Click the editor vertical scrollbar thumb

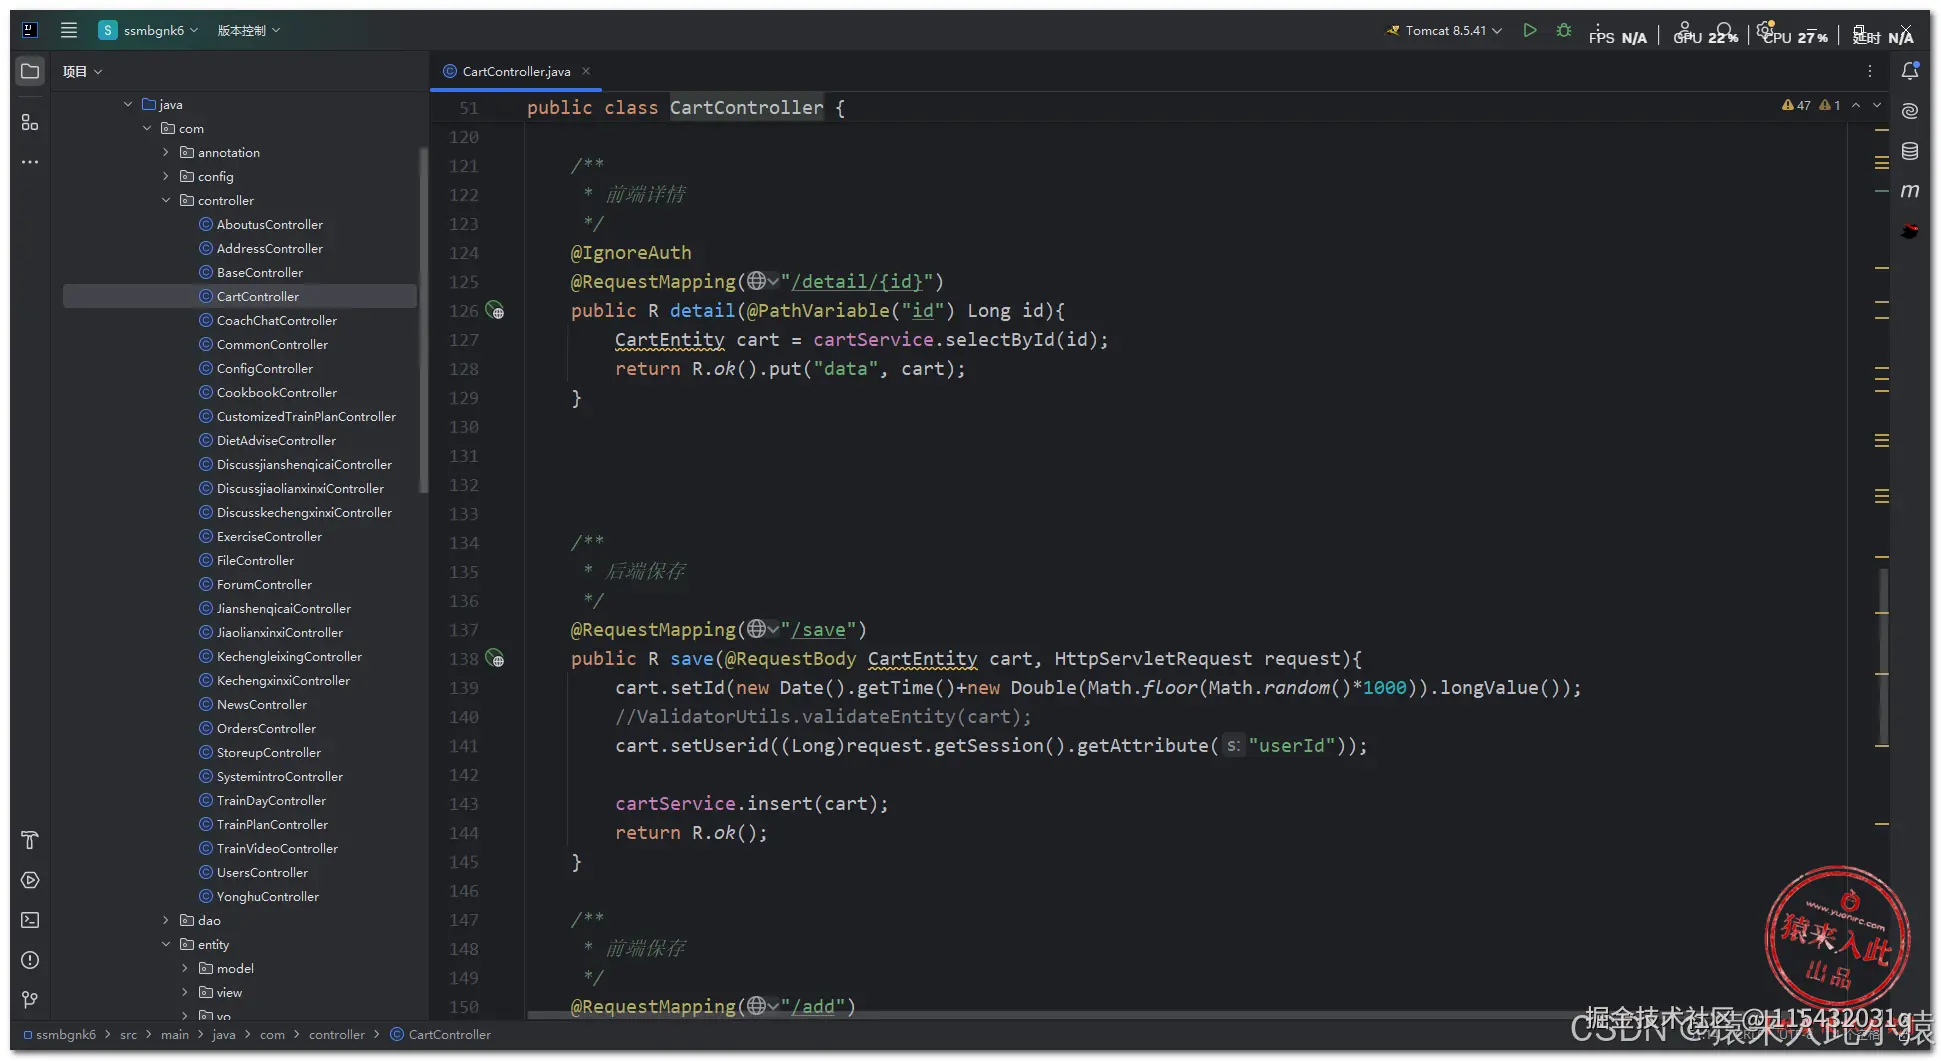pos(1883,657)
